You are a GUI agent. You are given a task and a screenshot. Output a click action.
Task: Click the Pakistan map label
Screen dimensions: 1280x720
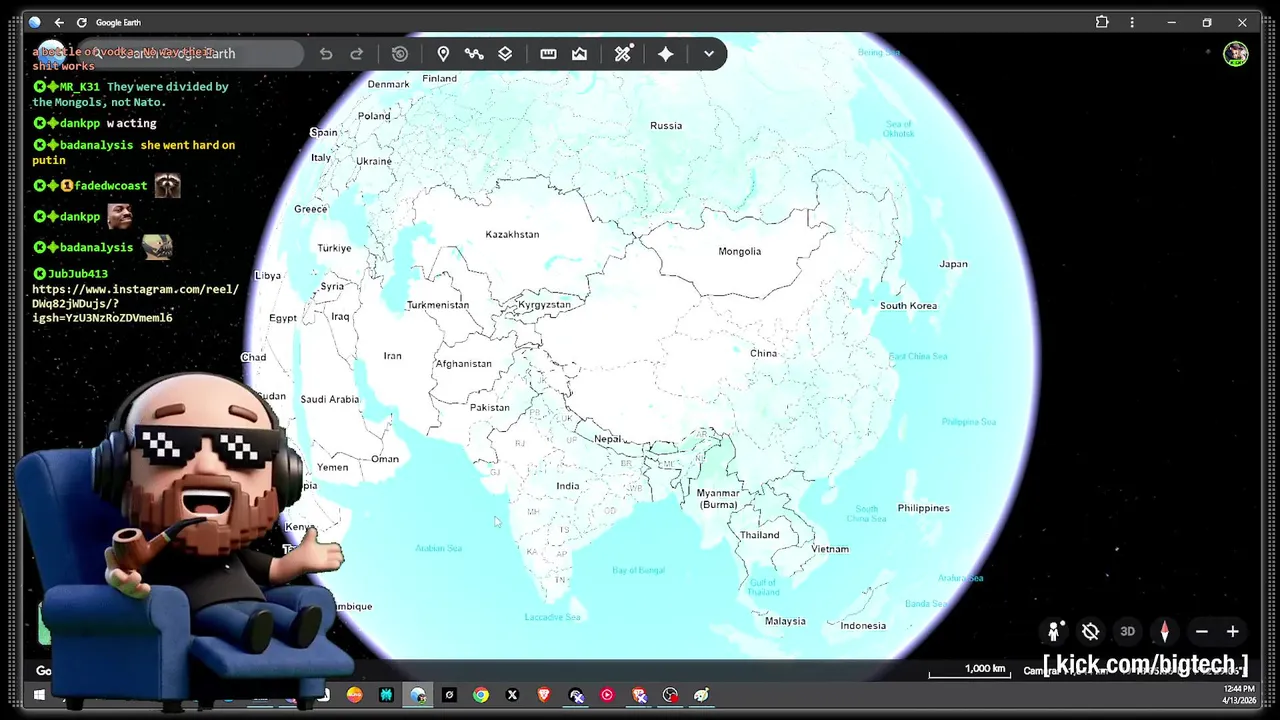pyautogui.click(x=490, y=408)
